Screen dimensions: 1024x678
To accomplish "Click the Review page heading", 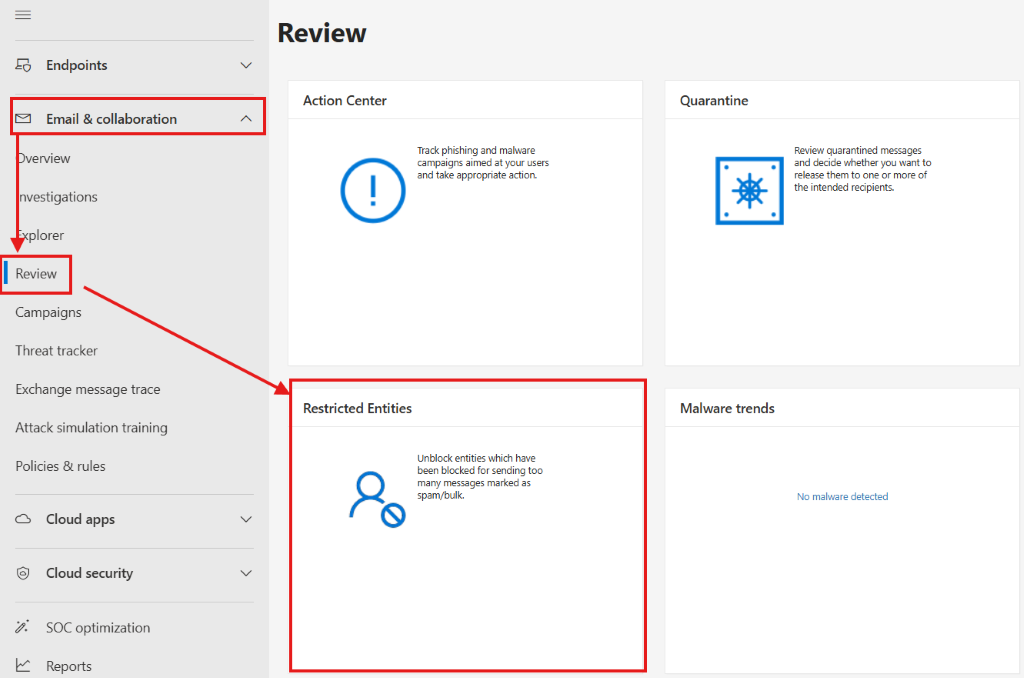I will [322, 33].
